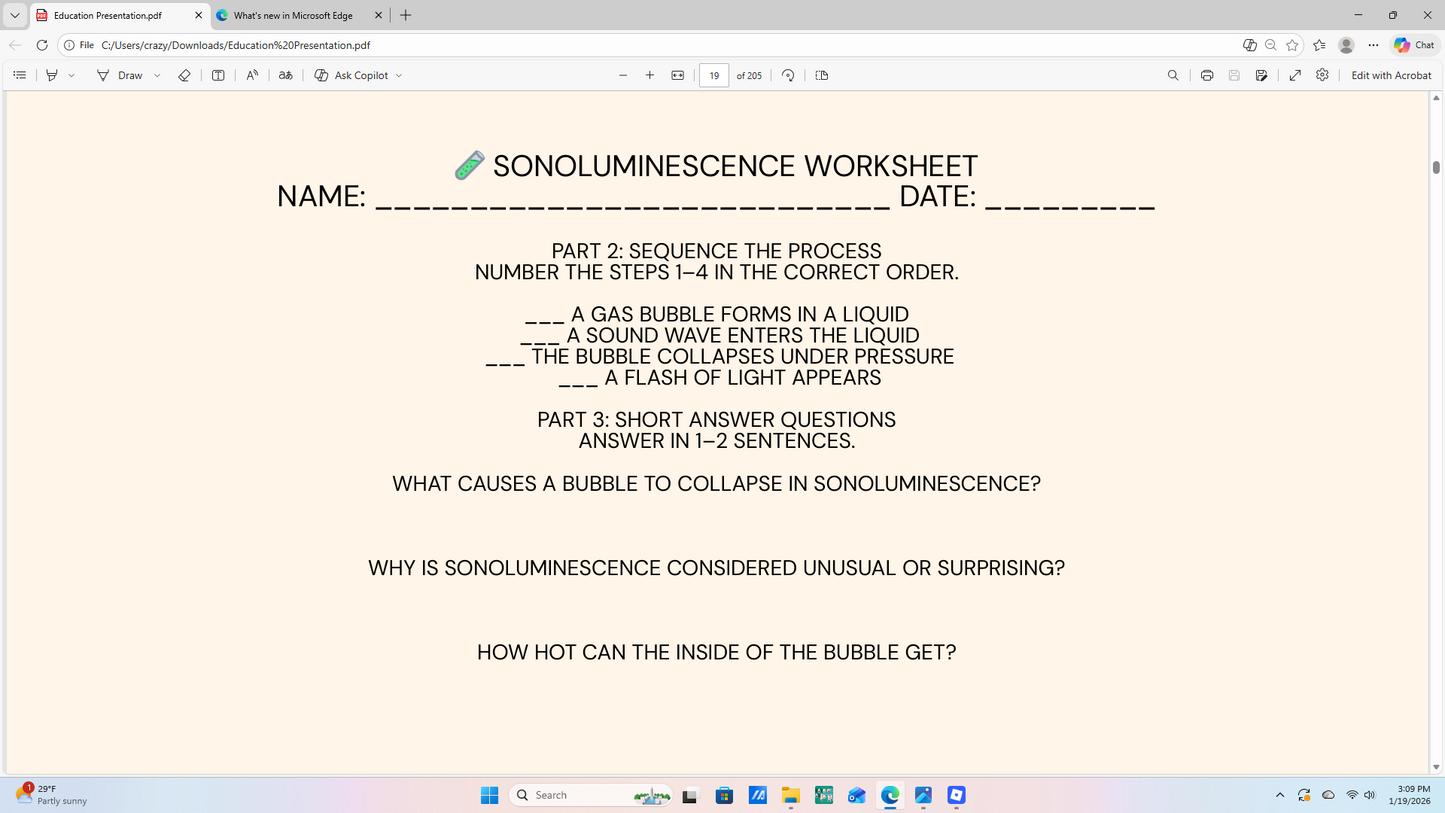This screenshot has height=813, width=1445.
Task: Open the browser profile avatar
Action: [x=1346, y=45]
